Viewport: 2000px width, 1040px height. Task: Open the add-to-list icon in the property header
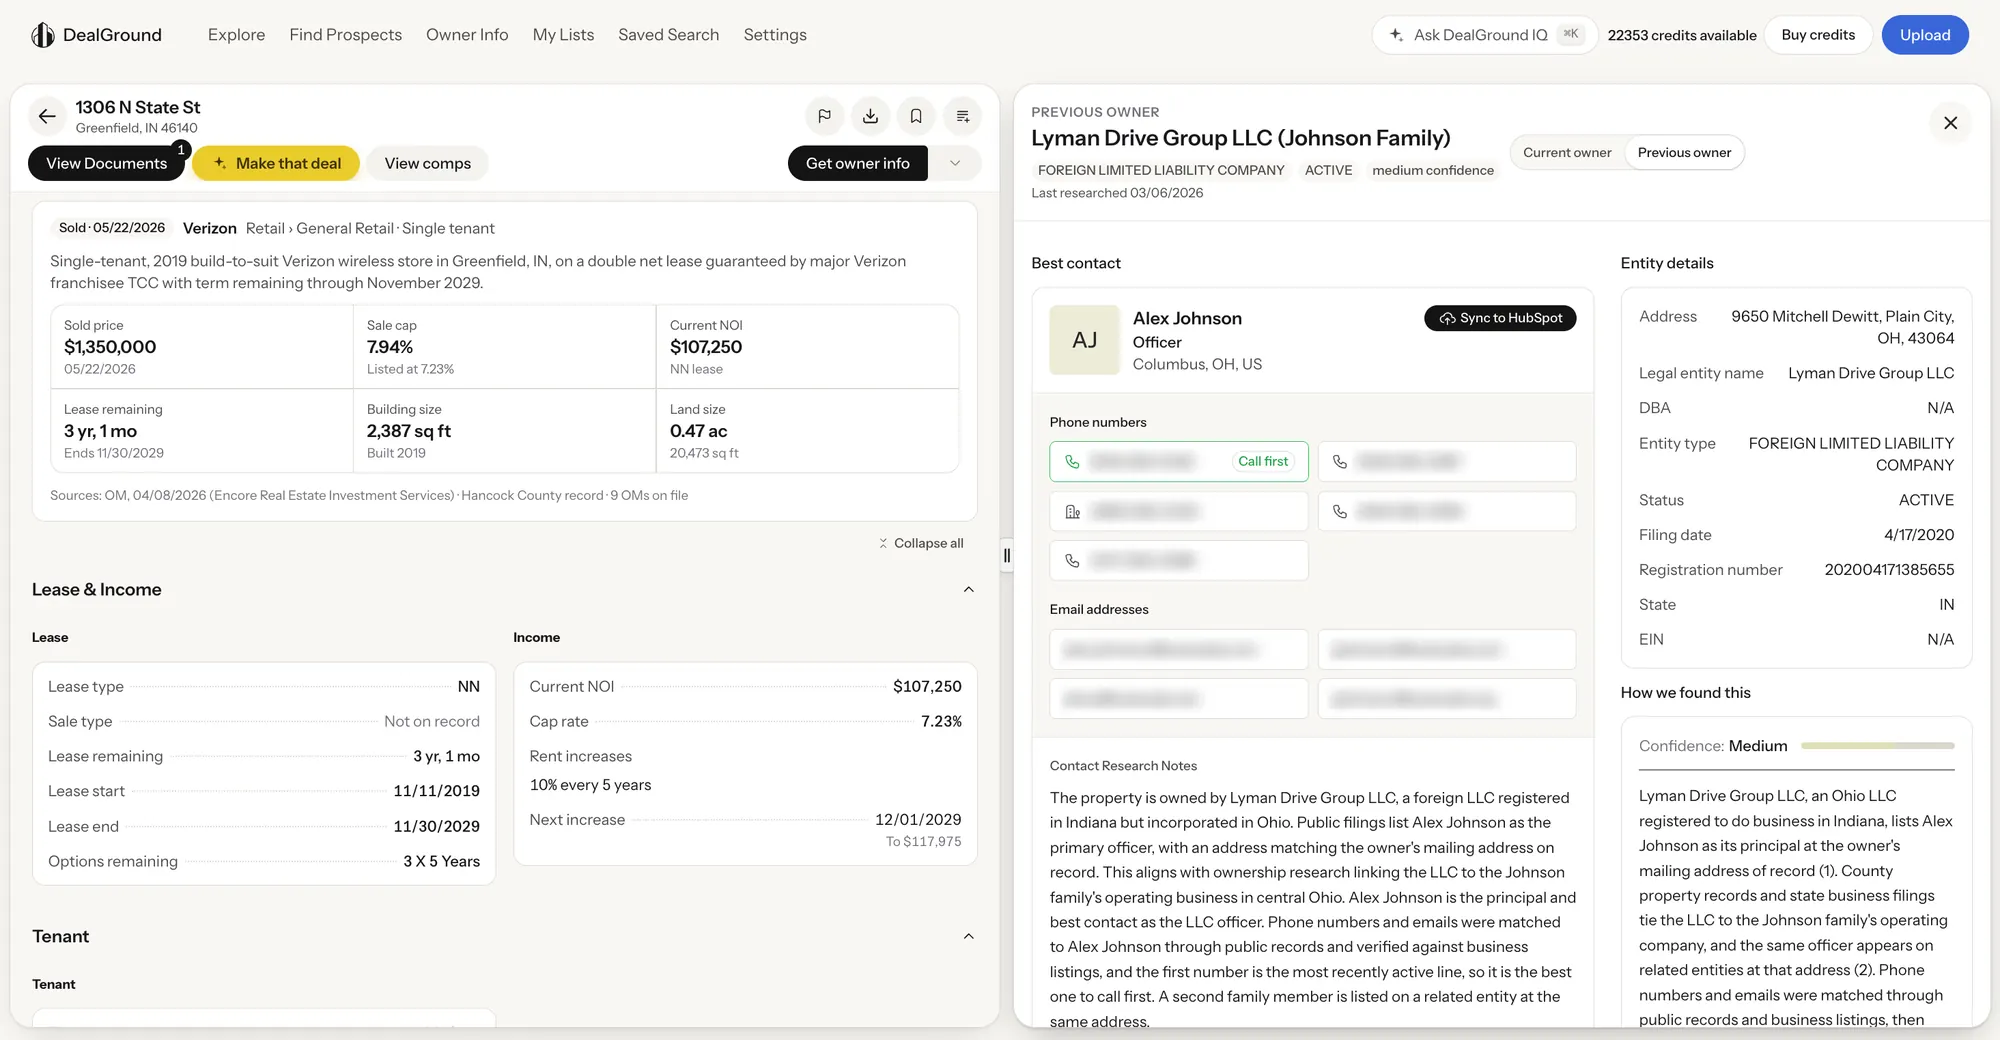962,116
